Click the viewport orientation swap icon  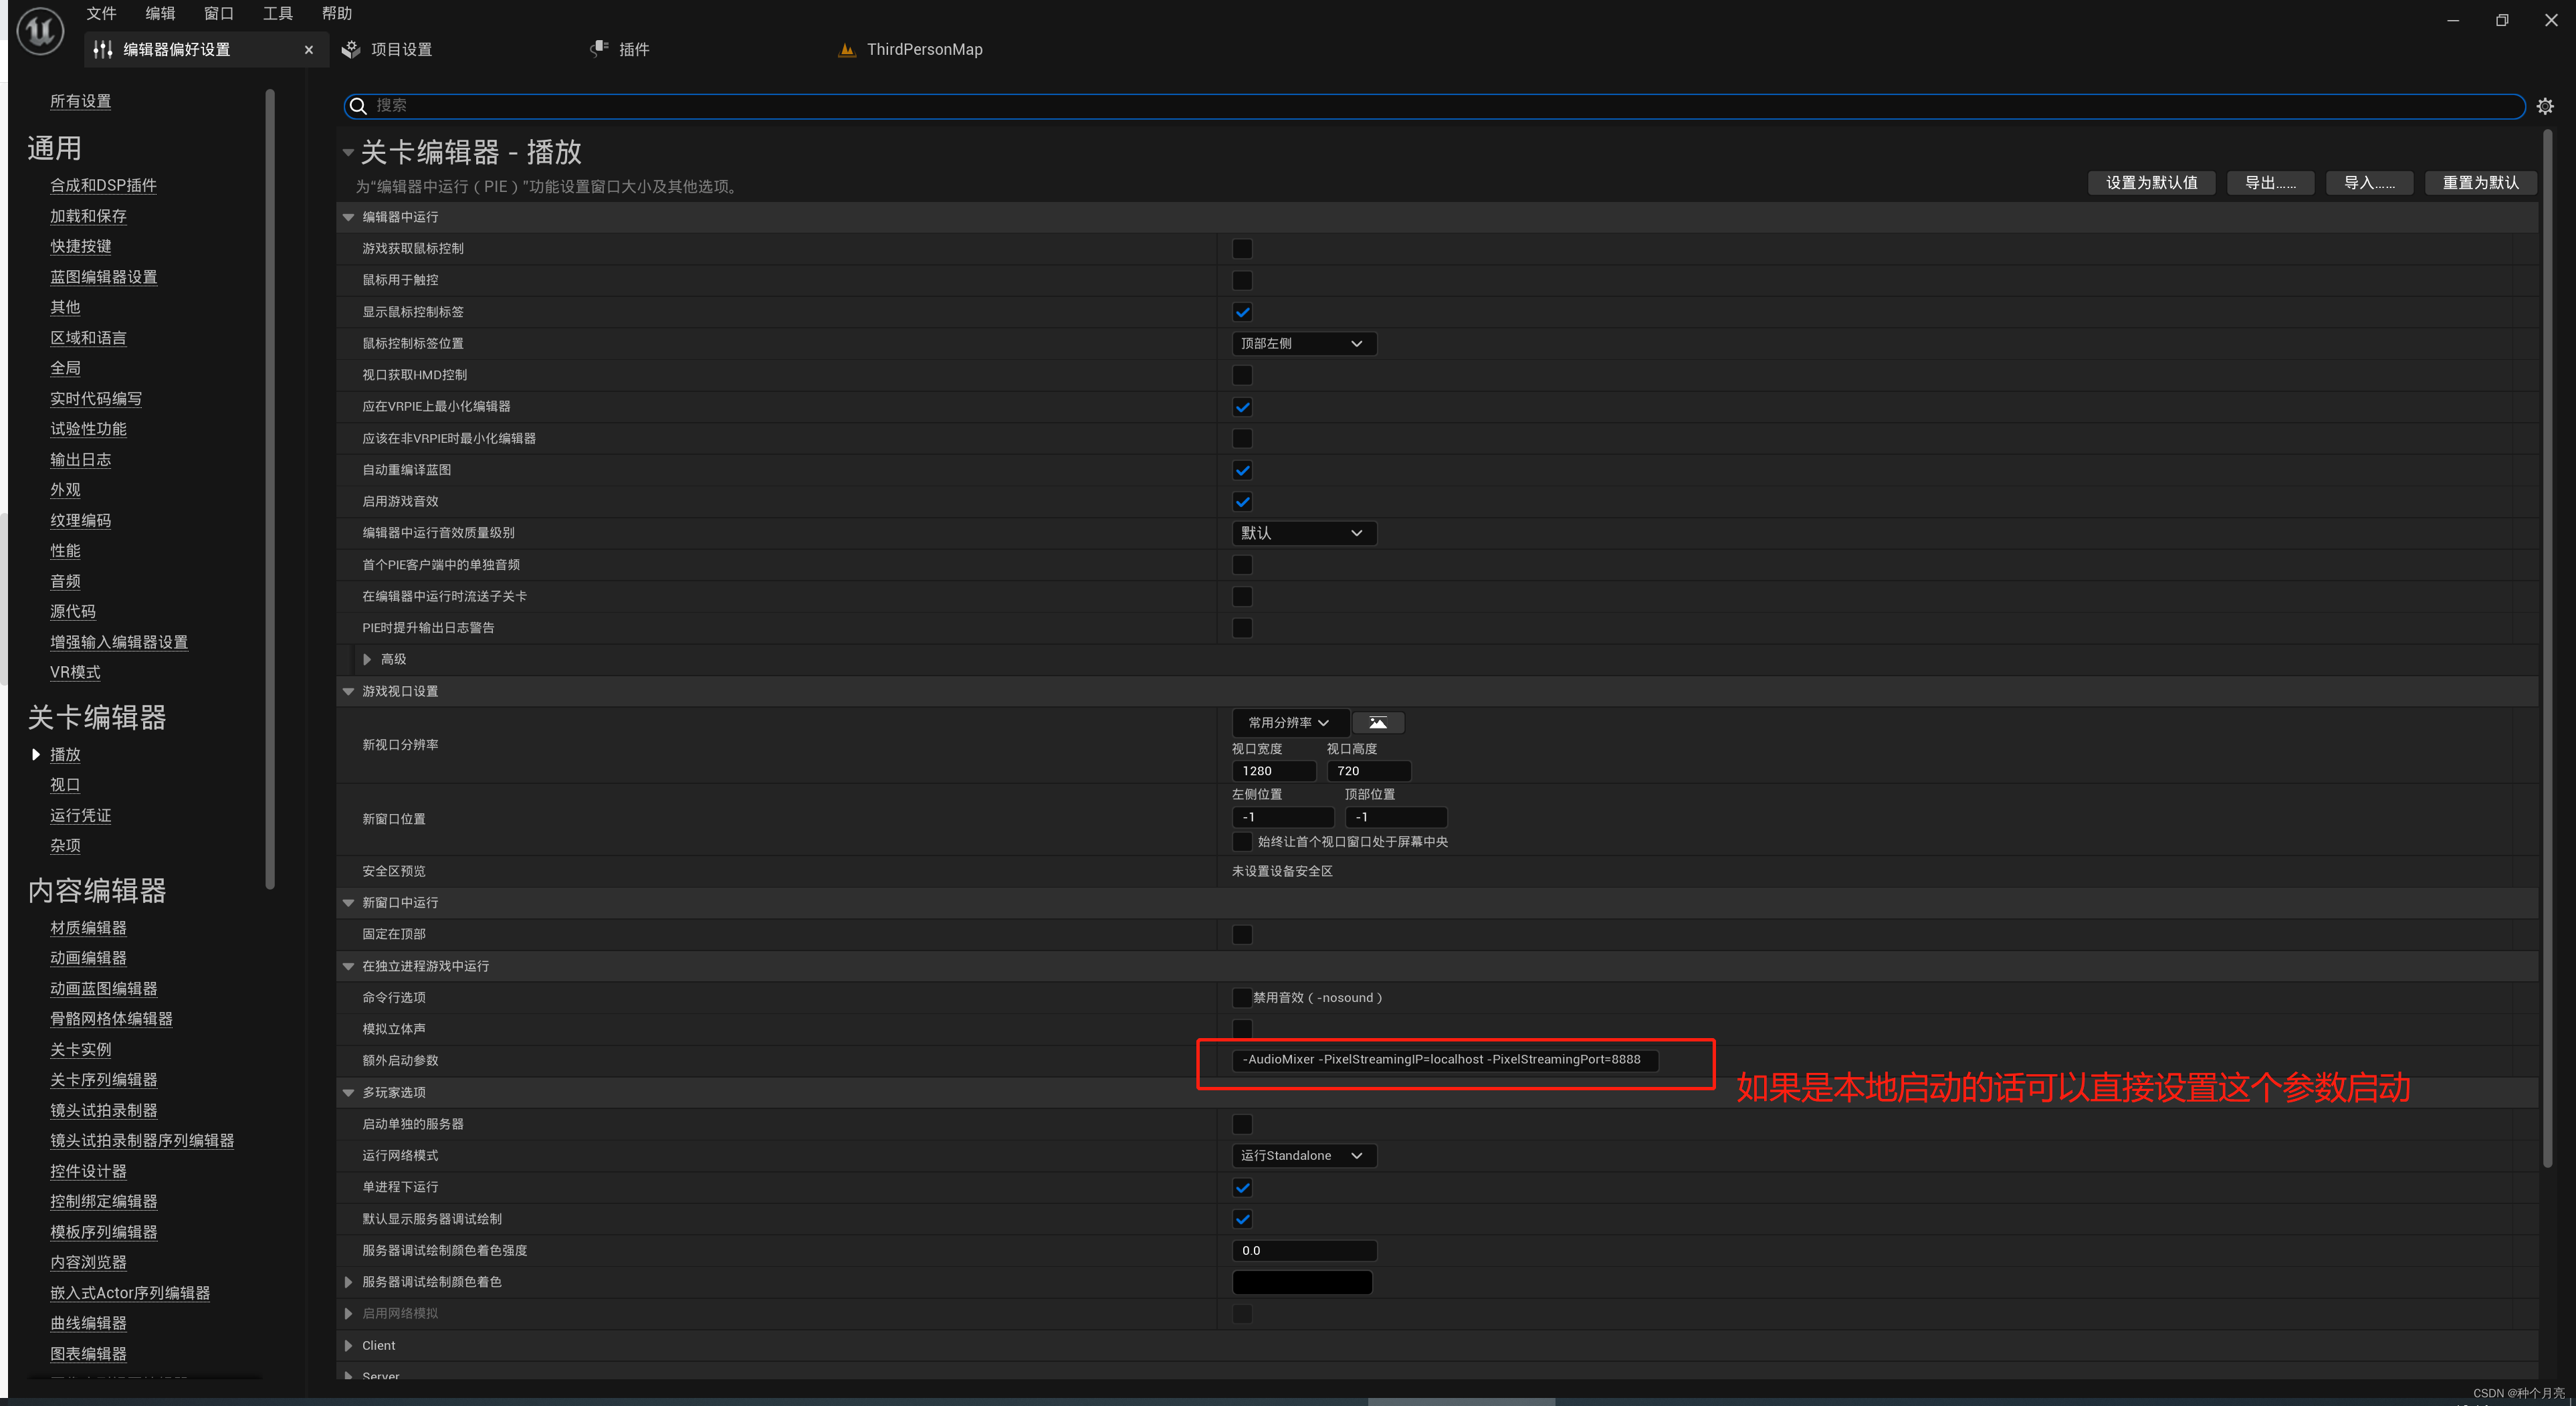(x=1378, y=722)
